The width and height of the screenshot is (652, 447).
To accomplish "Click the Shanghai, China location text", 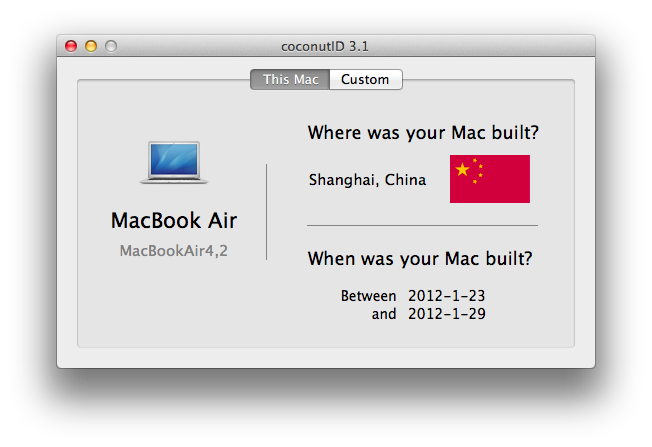I will tap(368, 180).
